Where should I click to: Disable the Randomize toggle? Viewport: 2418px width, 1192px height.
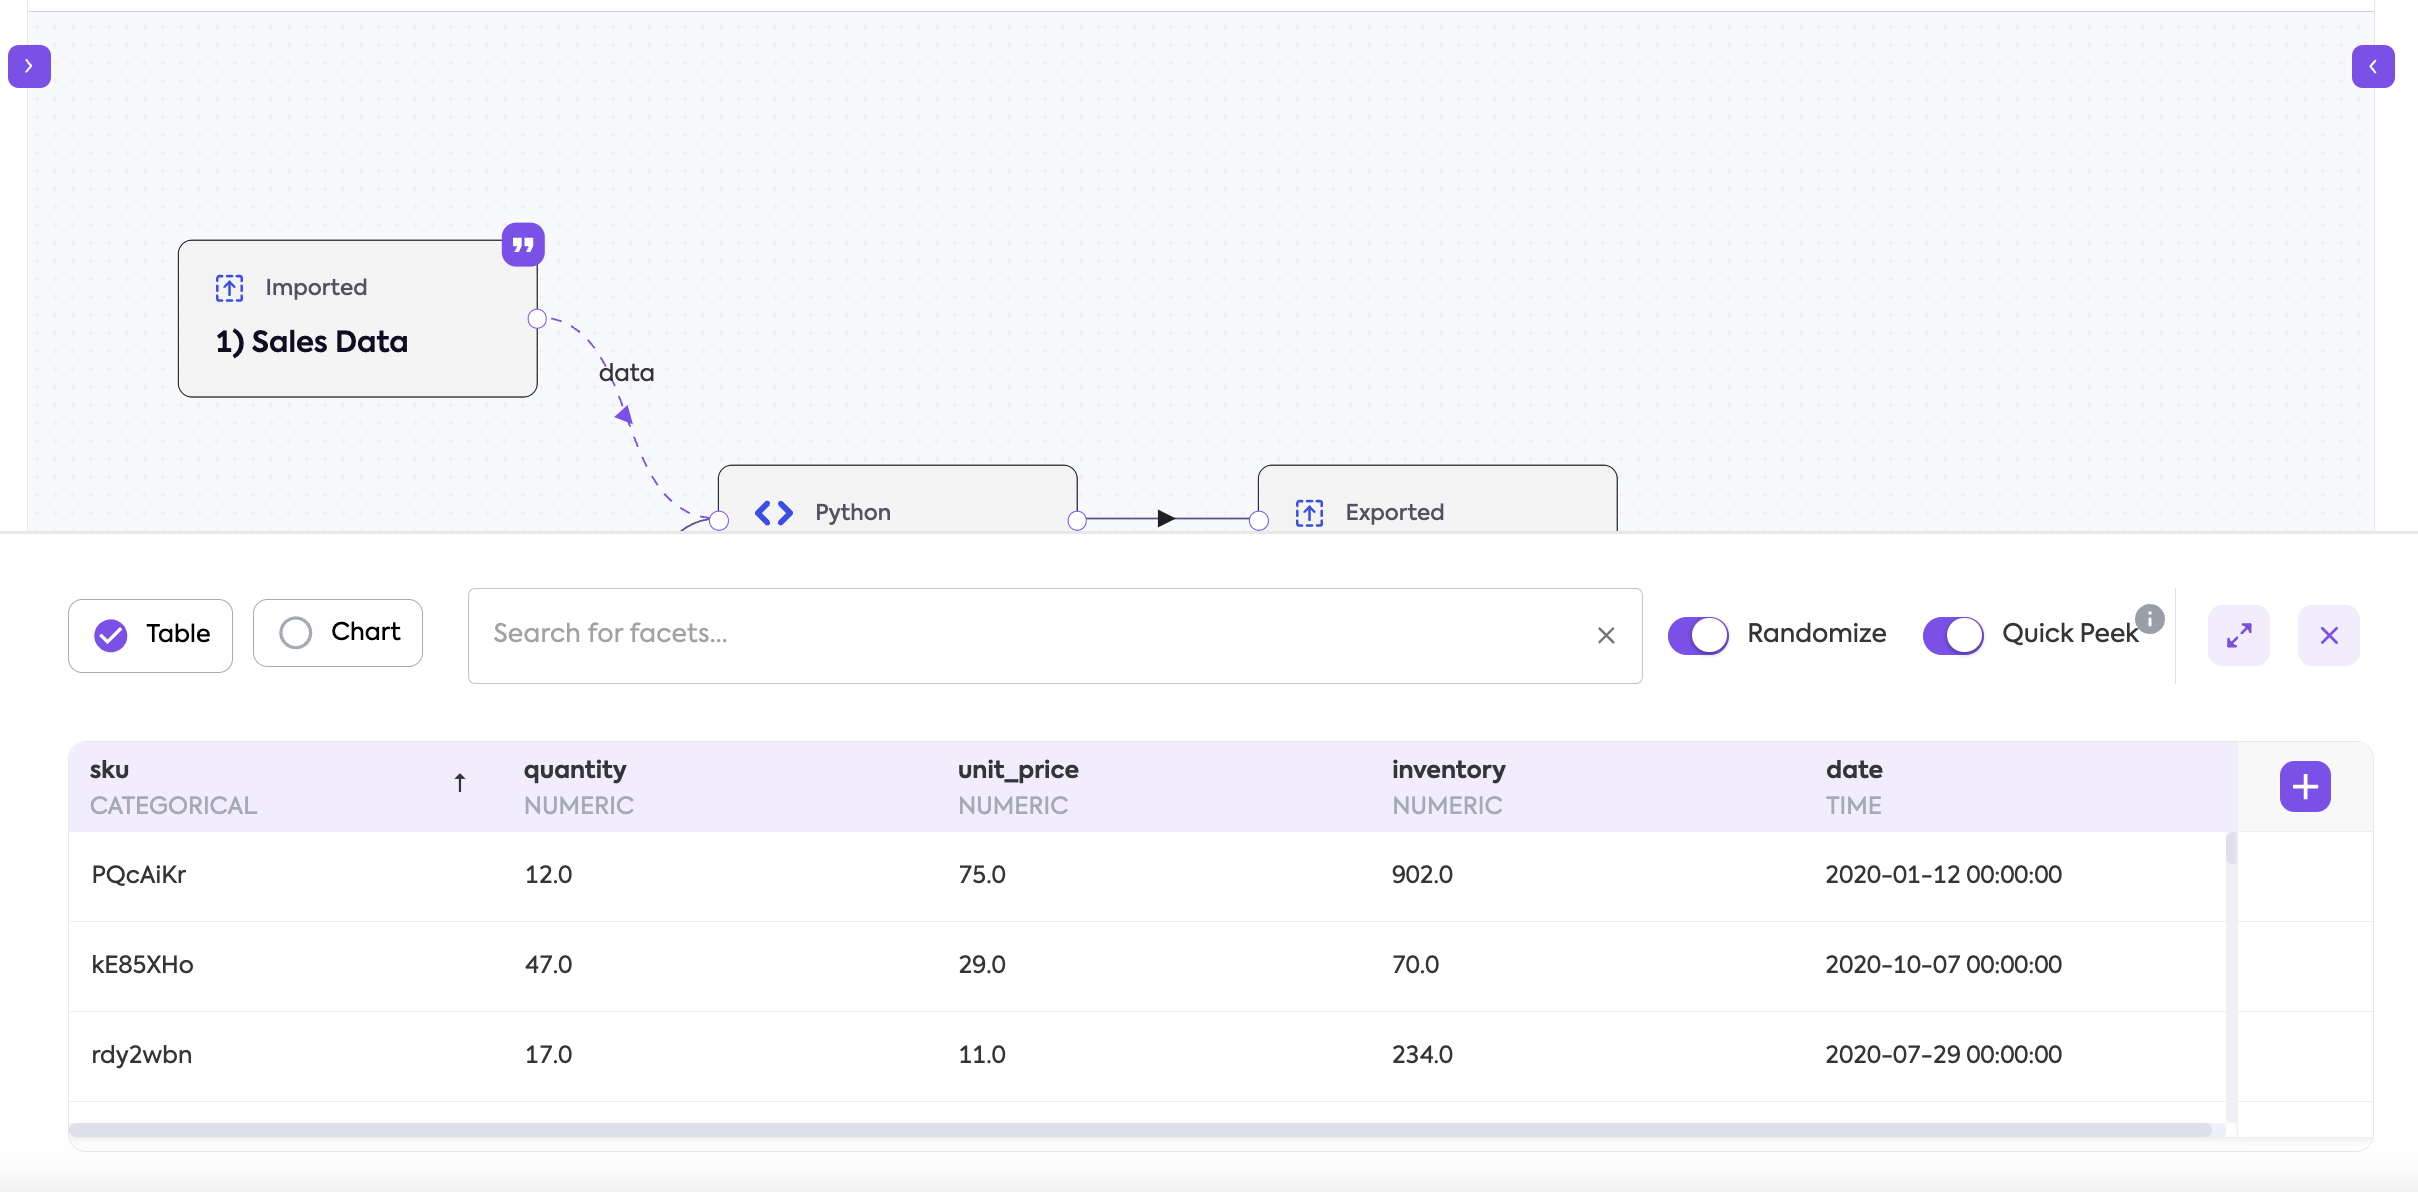[x=1698, y=635]
